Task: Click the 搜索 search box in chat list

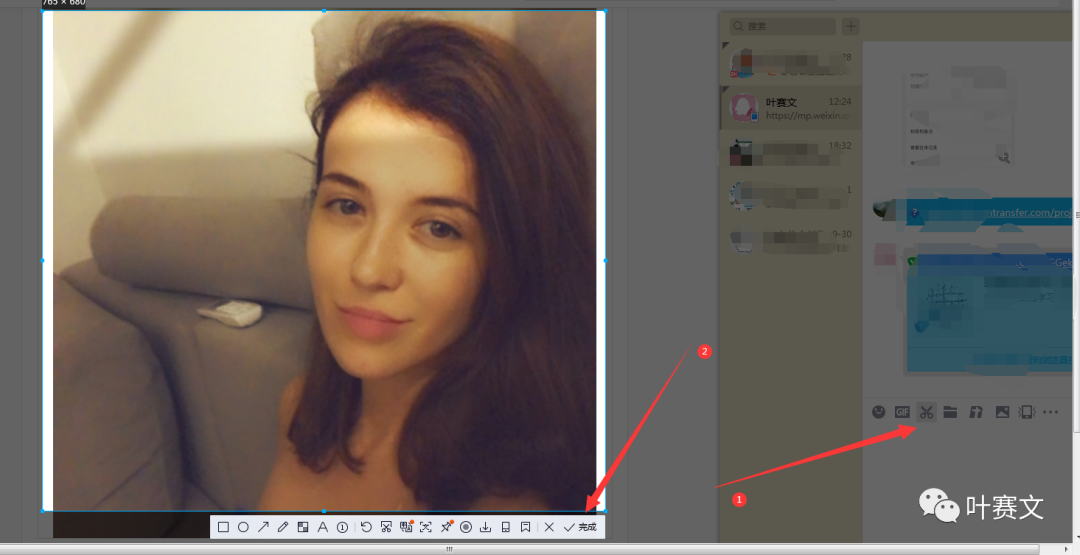Action: click(x=783, y=26)
